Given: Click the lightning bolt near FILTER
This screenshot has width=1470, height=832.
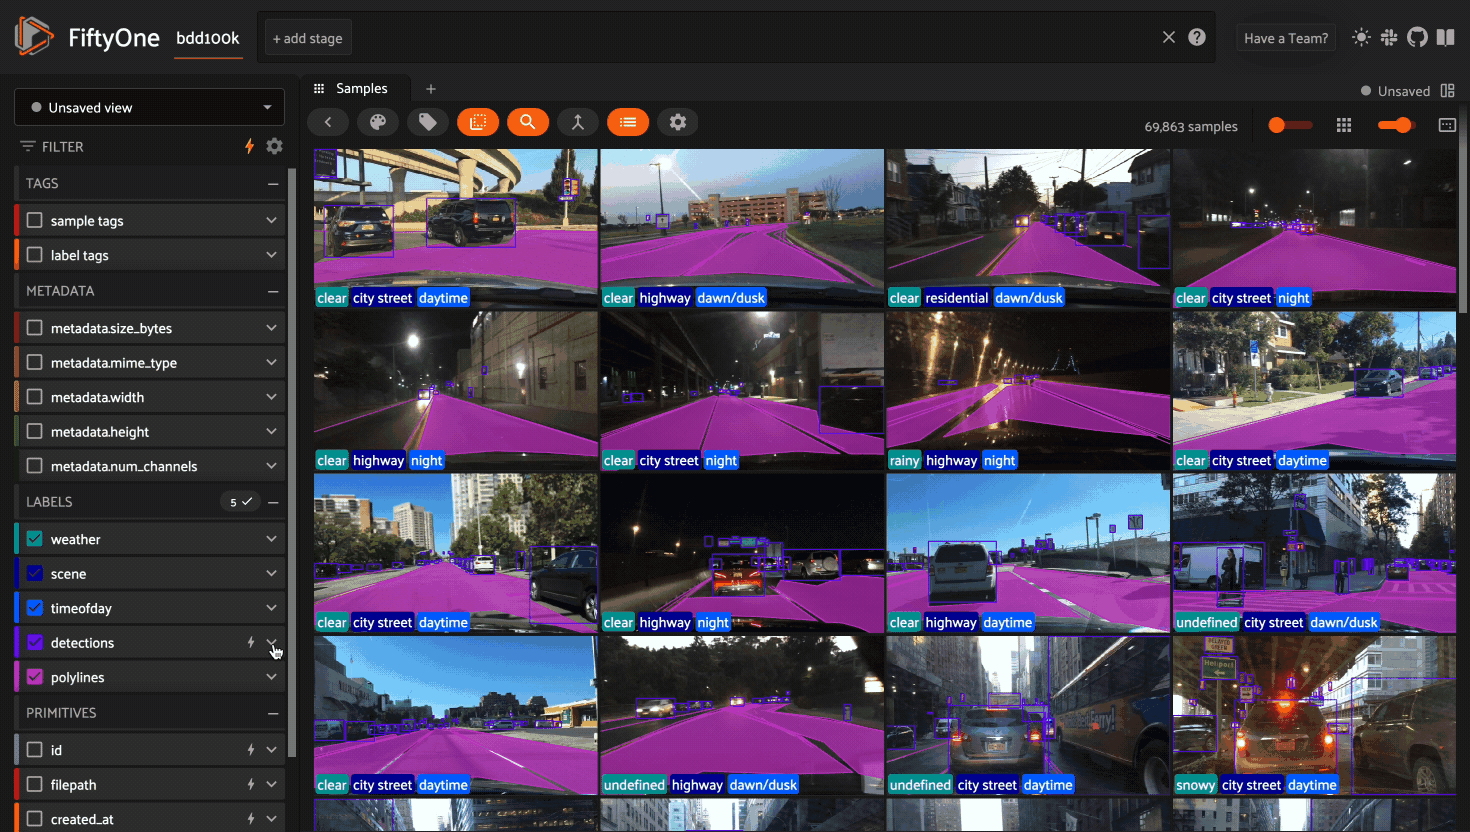Looking at the screenshot, I should point(249,146).
